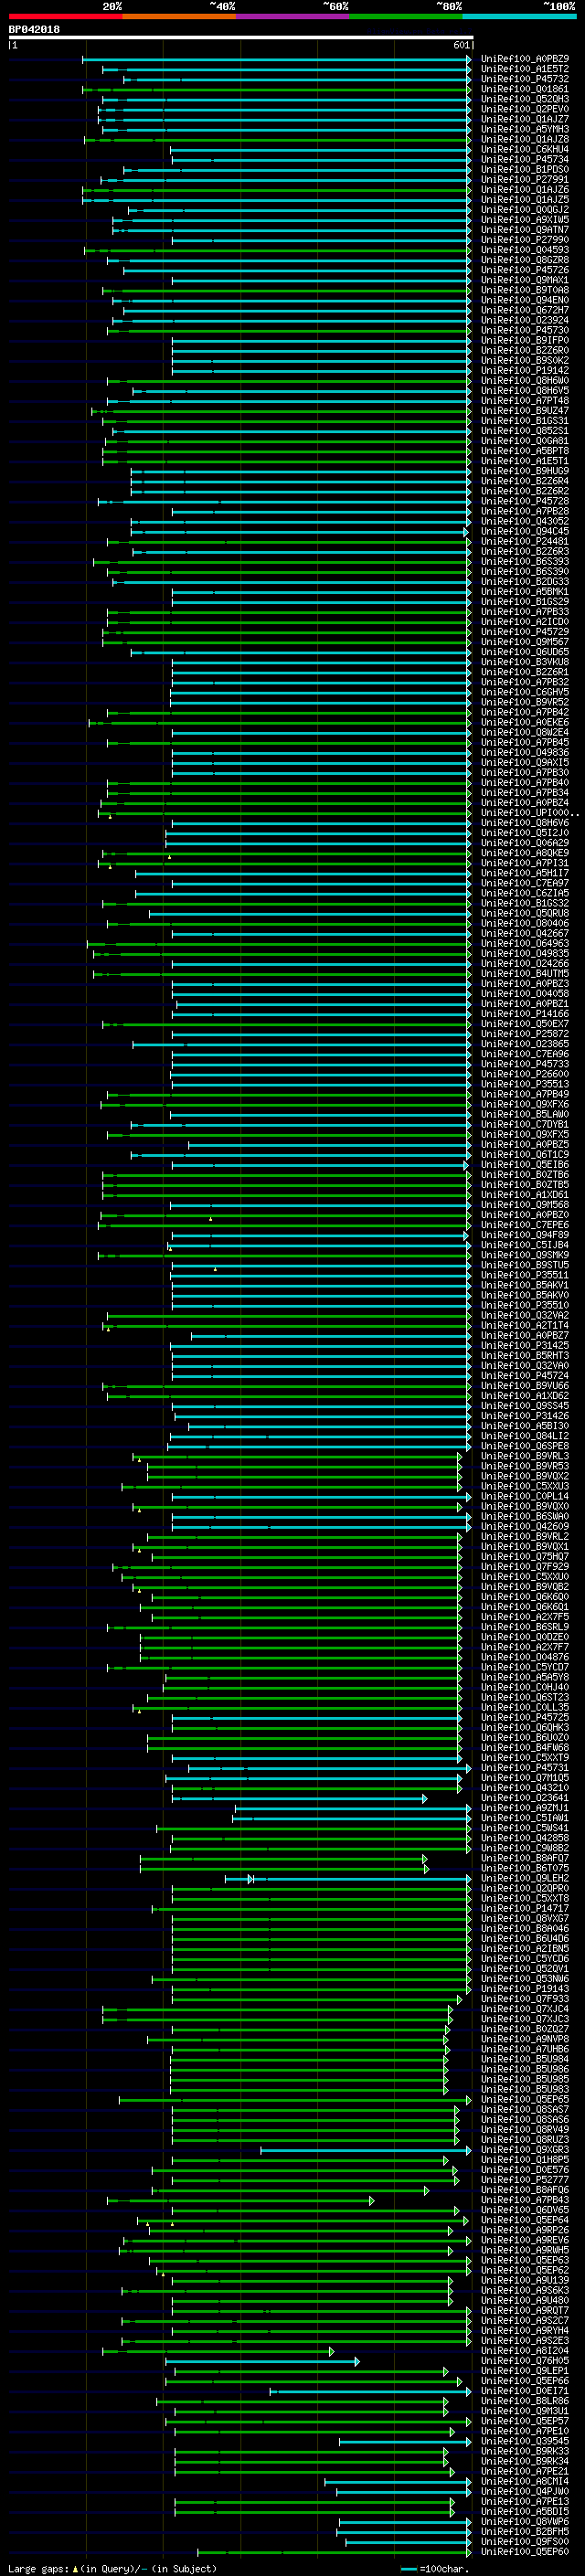Select the UniRef100_A7PT48 label
Screen dimensions: 585x2576
coord(525,401)
